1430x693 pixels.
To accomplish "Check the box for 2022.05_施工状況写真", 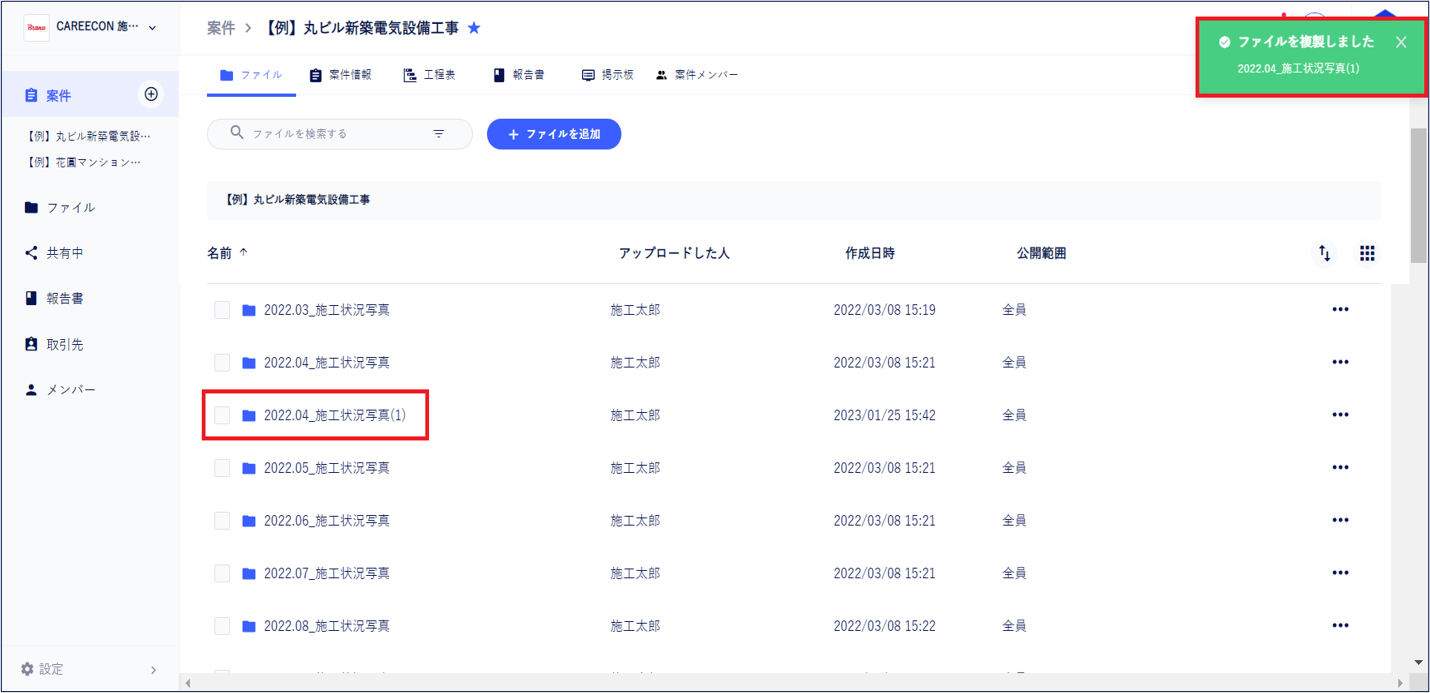I will (x=222, y=468).
